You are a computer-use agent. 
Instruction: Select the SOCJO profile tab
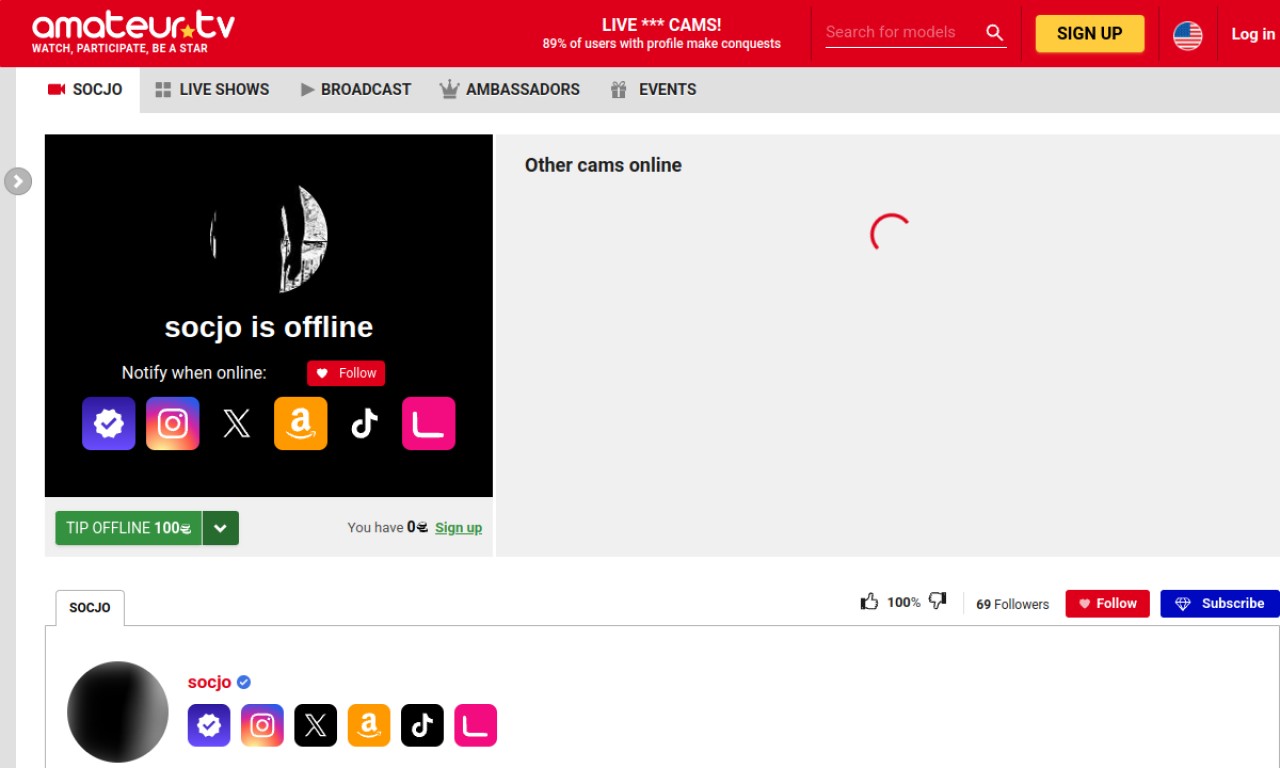(x=90, y=607)
